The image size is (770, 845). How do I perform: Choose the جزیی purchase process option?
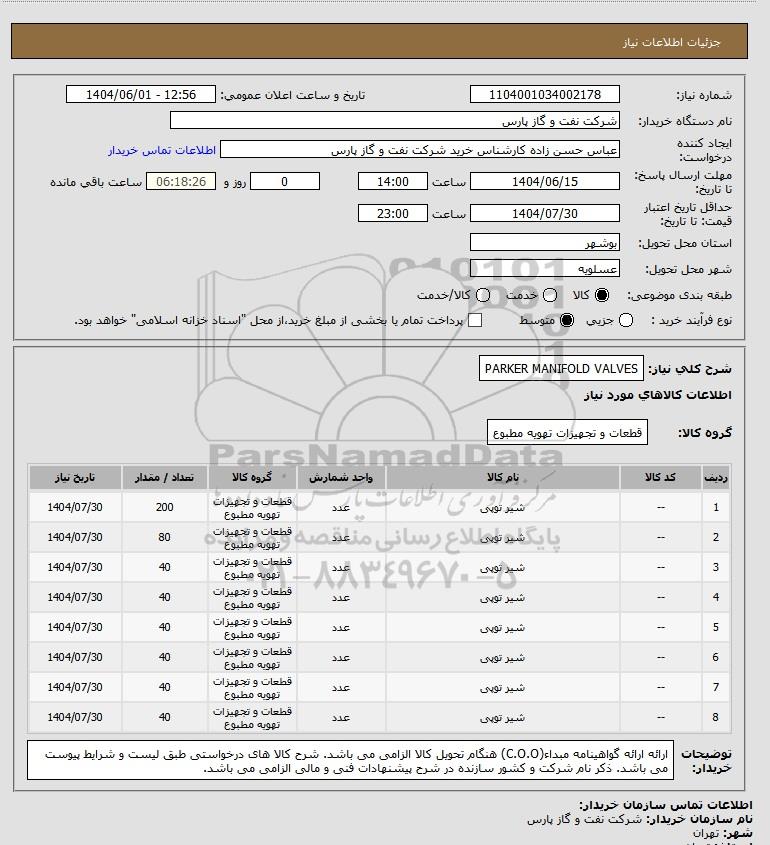(626, 320)
